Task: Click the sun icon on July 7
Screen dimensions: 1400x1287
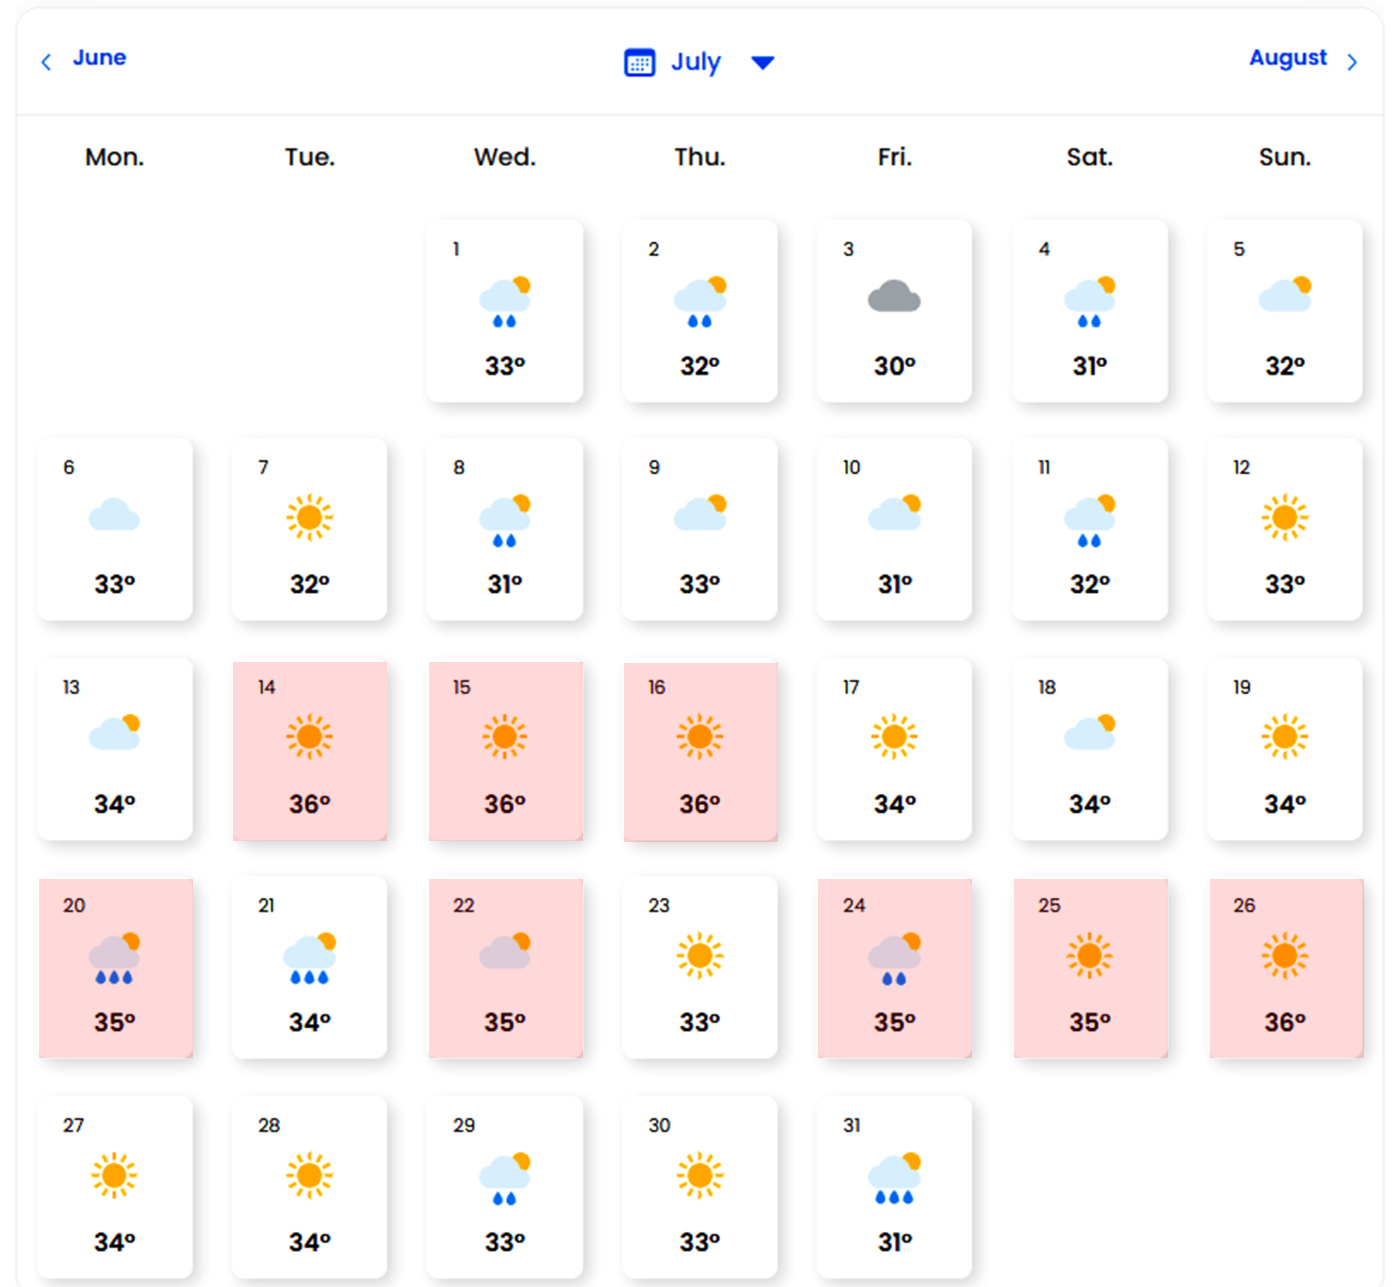Action: click(309, 517)
